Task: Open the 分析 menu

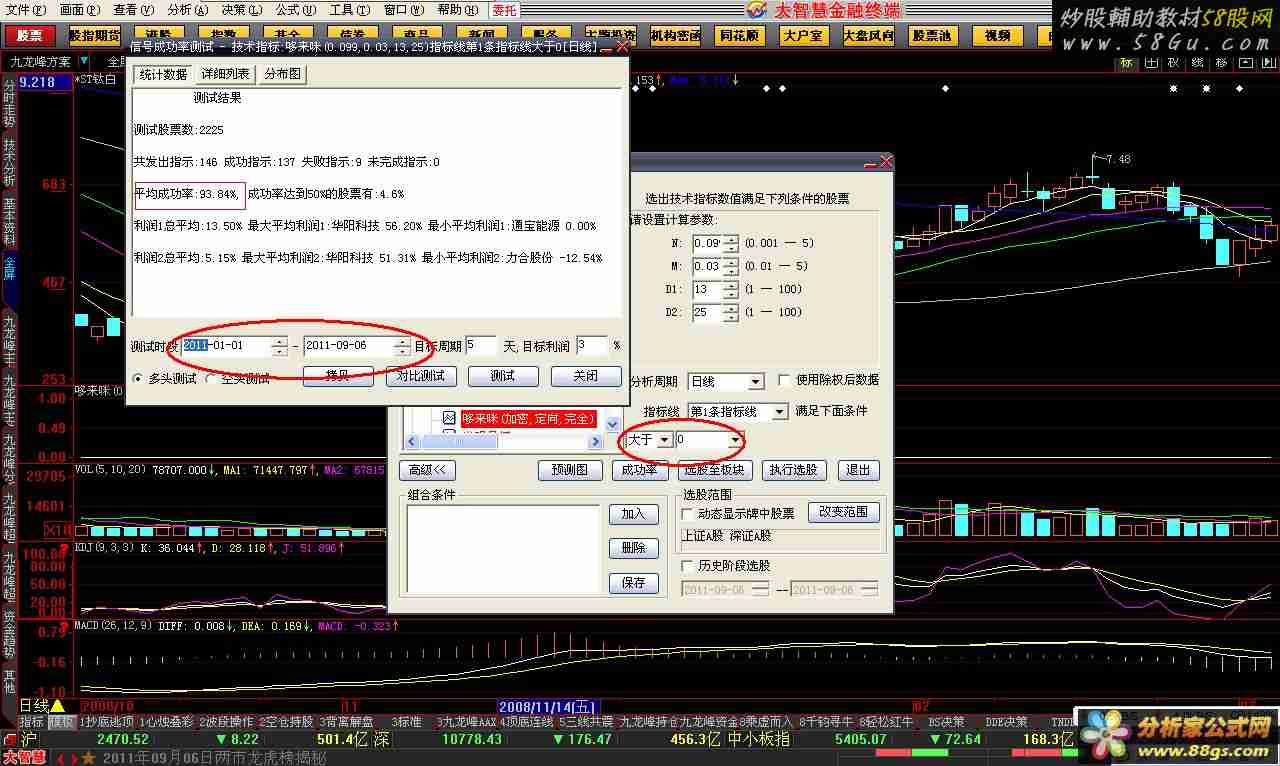Action: [188, 10]
